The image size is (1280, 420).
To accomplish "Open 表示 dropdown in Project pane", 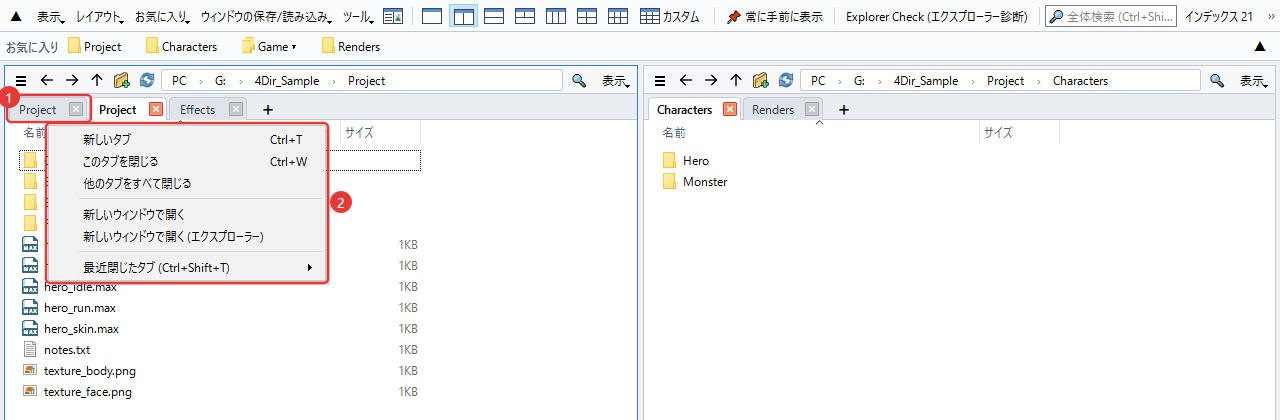I will (x=615, y=81).
